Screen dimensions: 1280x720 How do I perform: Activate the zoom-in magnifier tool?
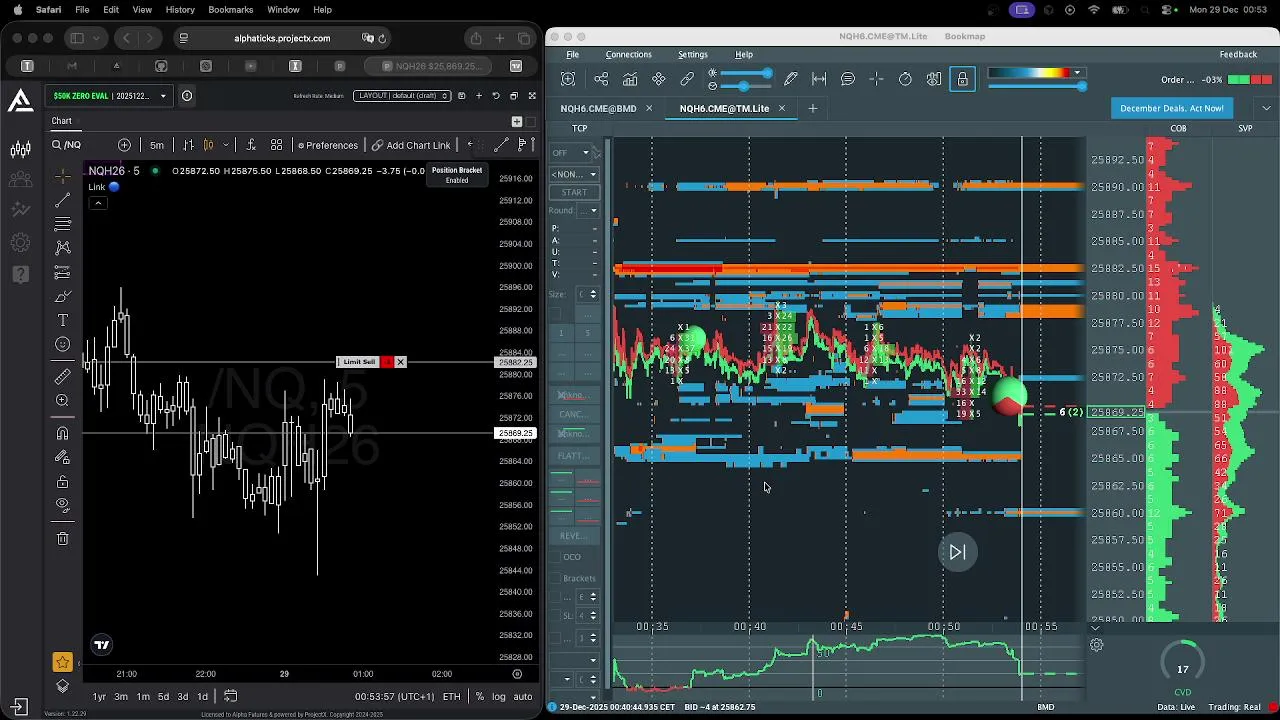coord(62,400)
